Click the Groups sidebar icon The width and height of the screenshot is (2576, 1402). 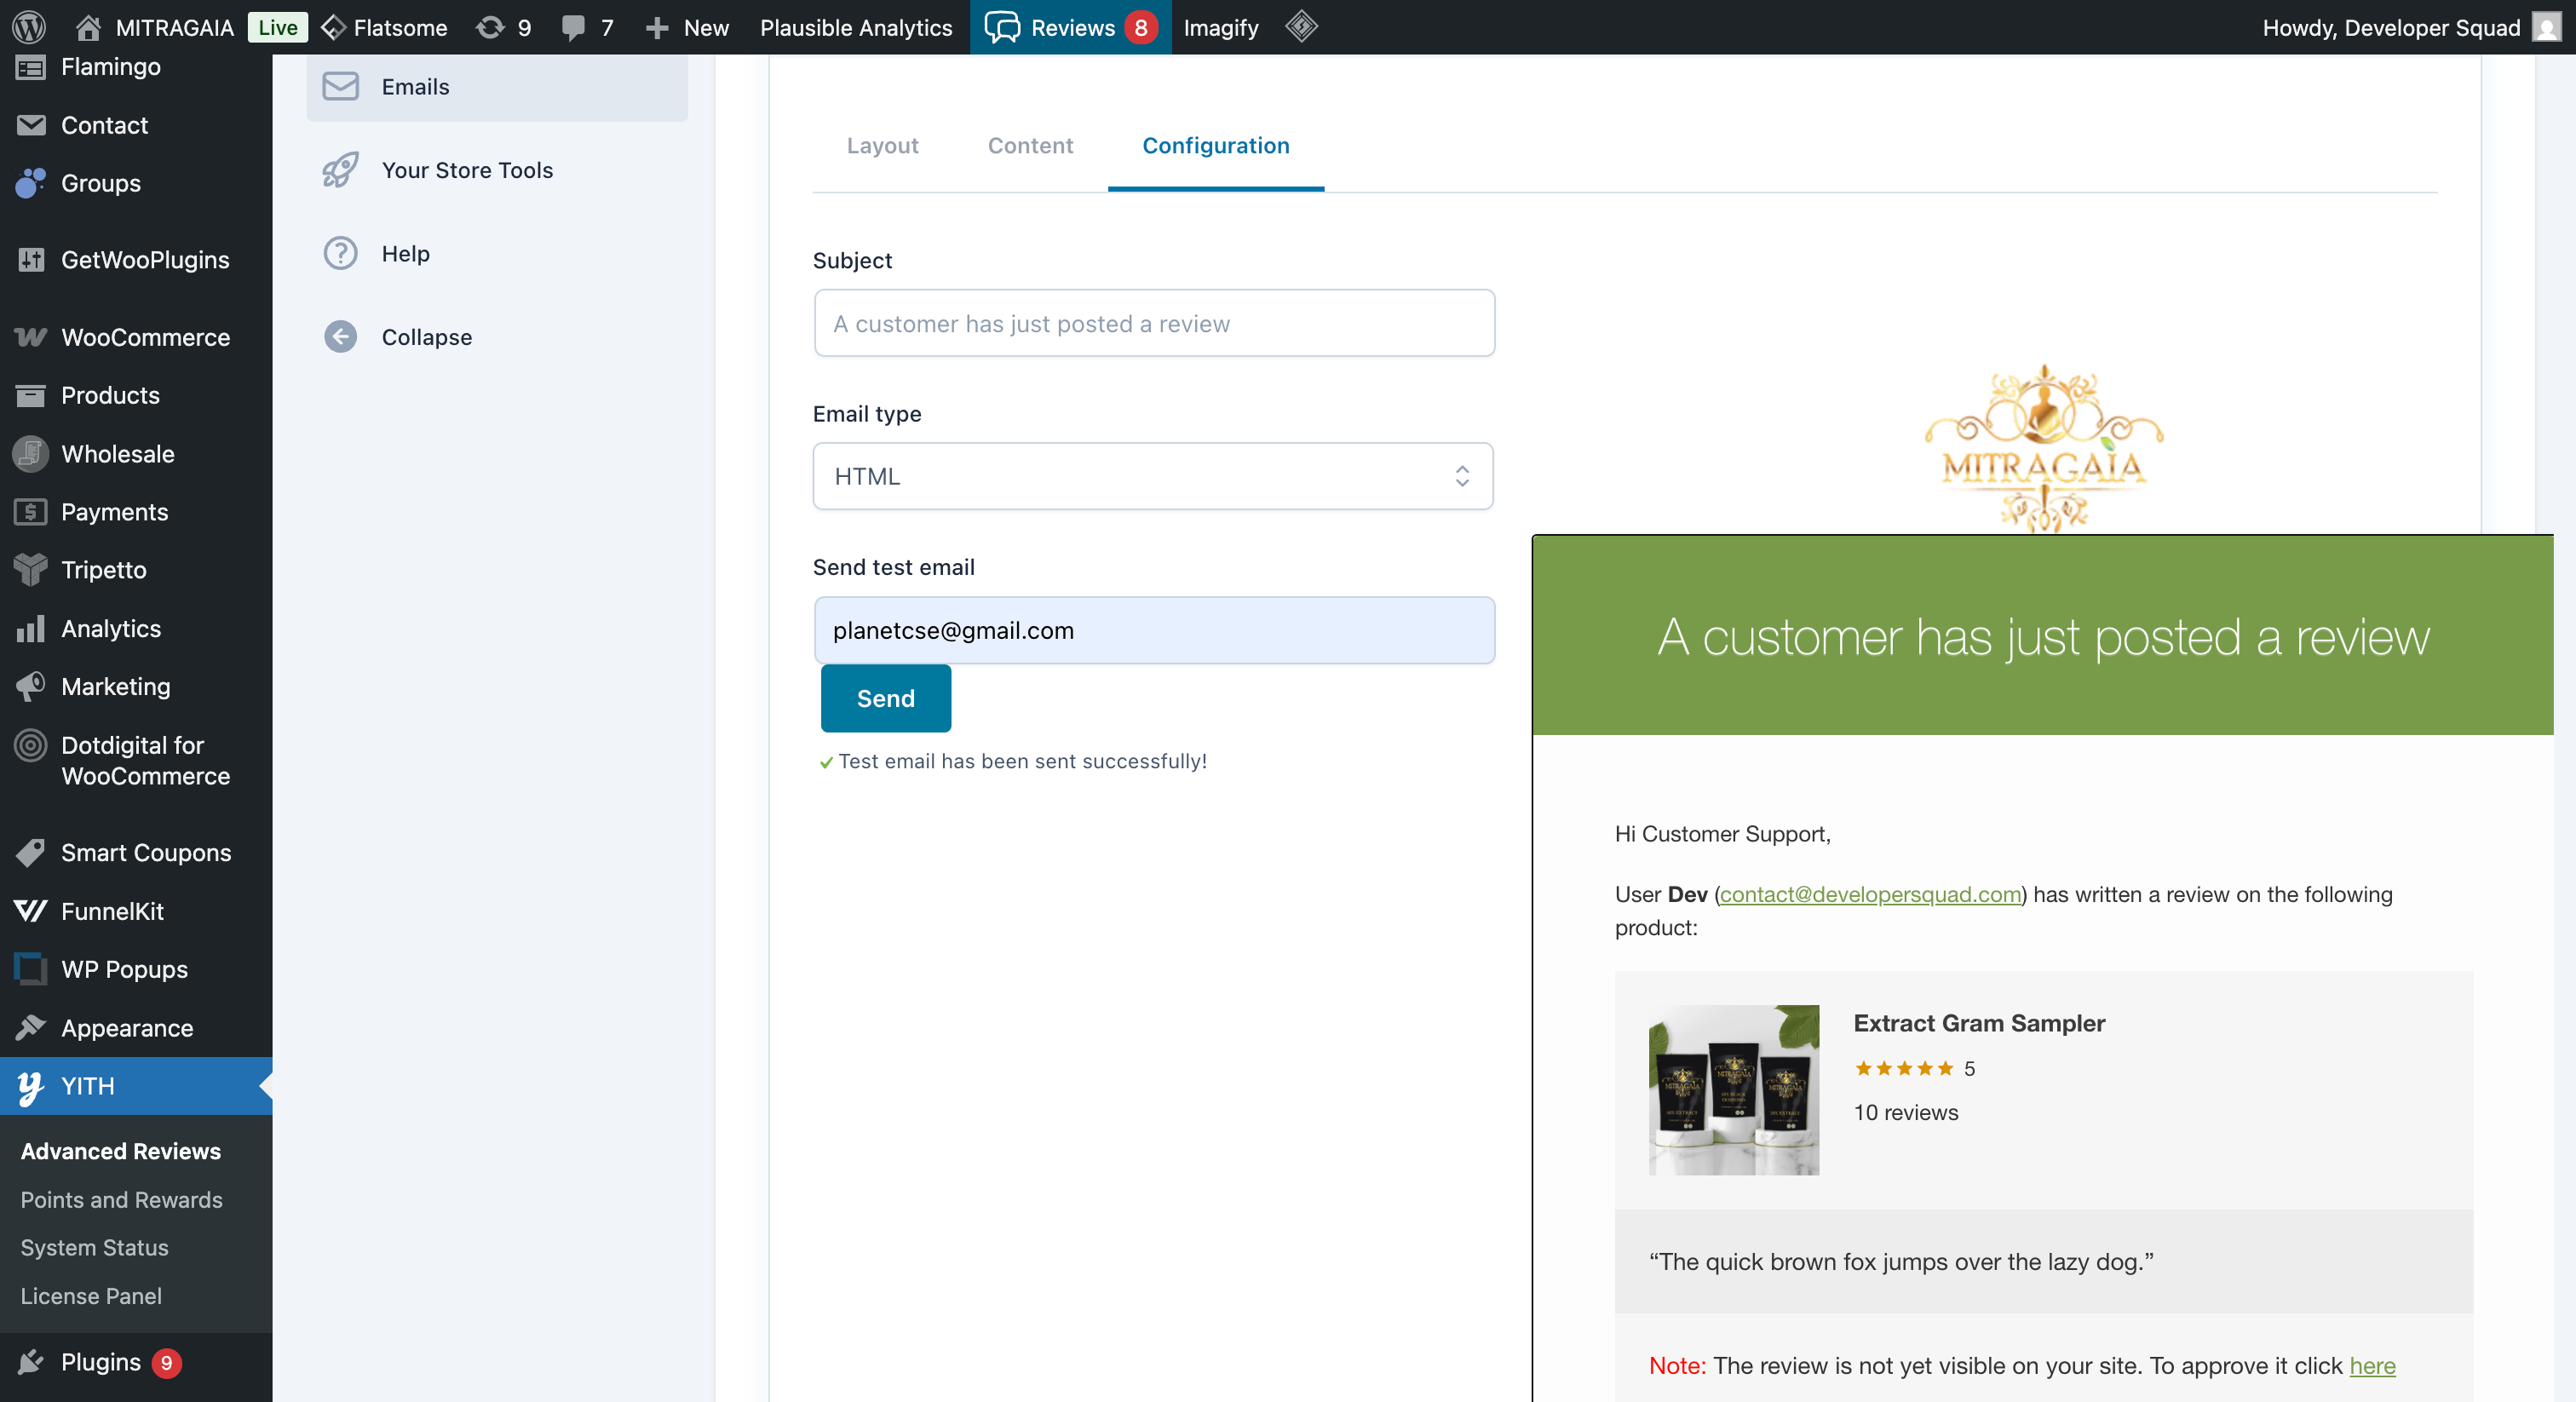[x=31, y=183]
